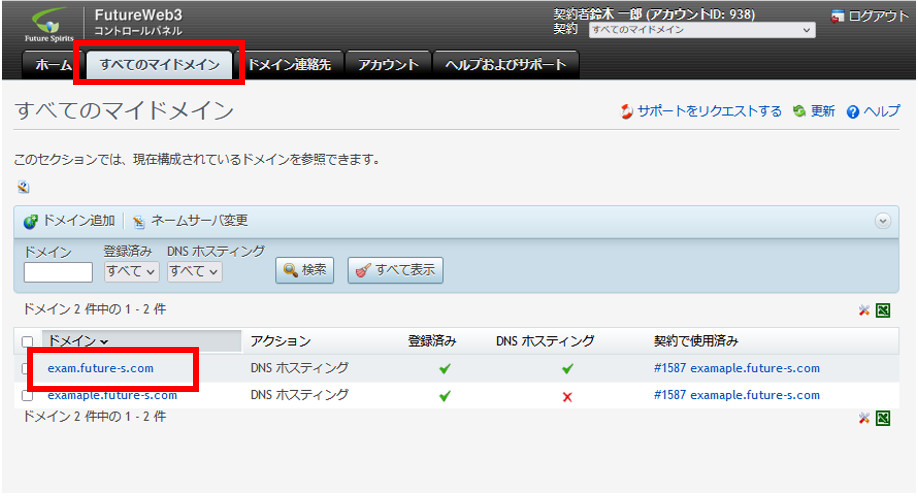Click the 検索 search button

[x=304, y=270]
